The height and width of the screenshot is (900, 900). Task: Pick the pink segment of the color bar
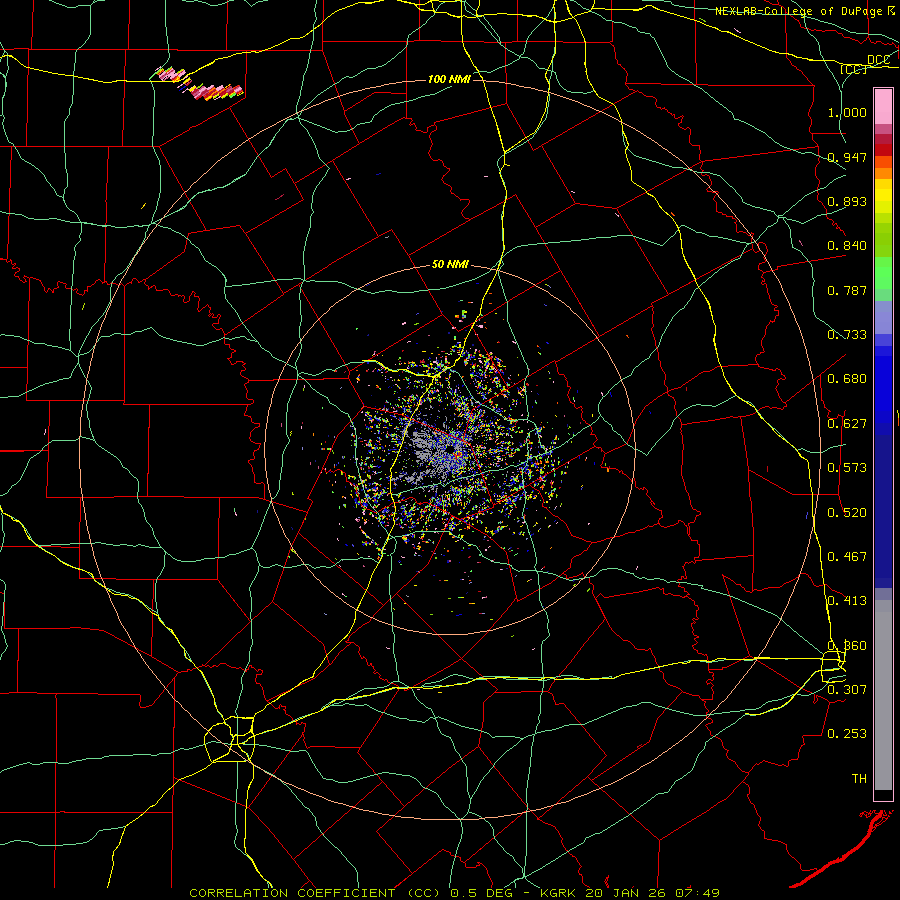coord(883,107)
